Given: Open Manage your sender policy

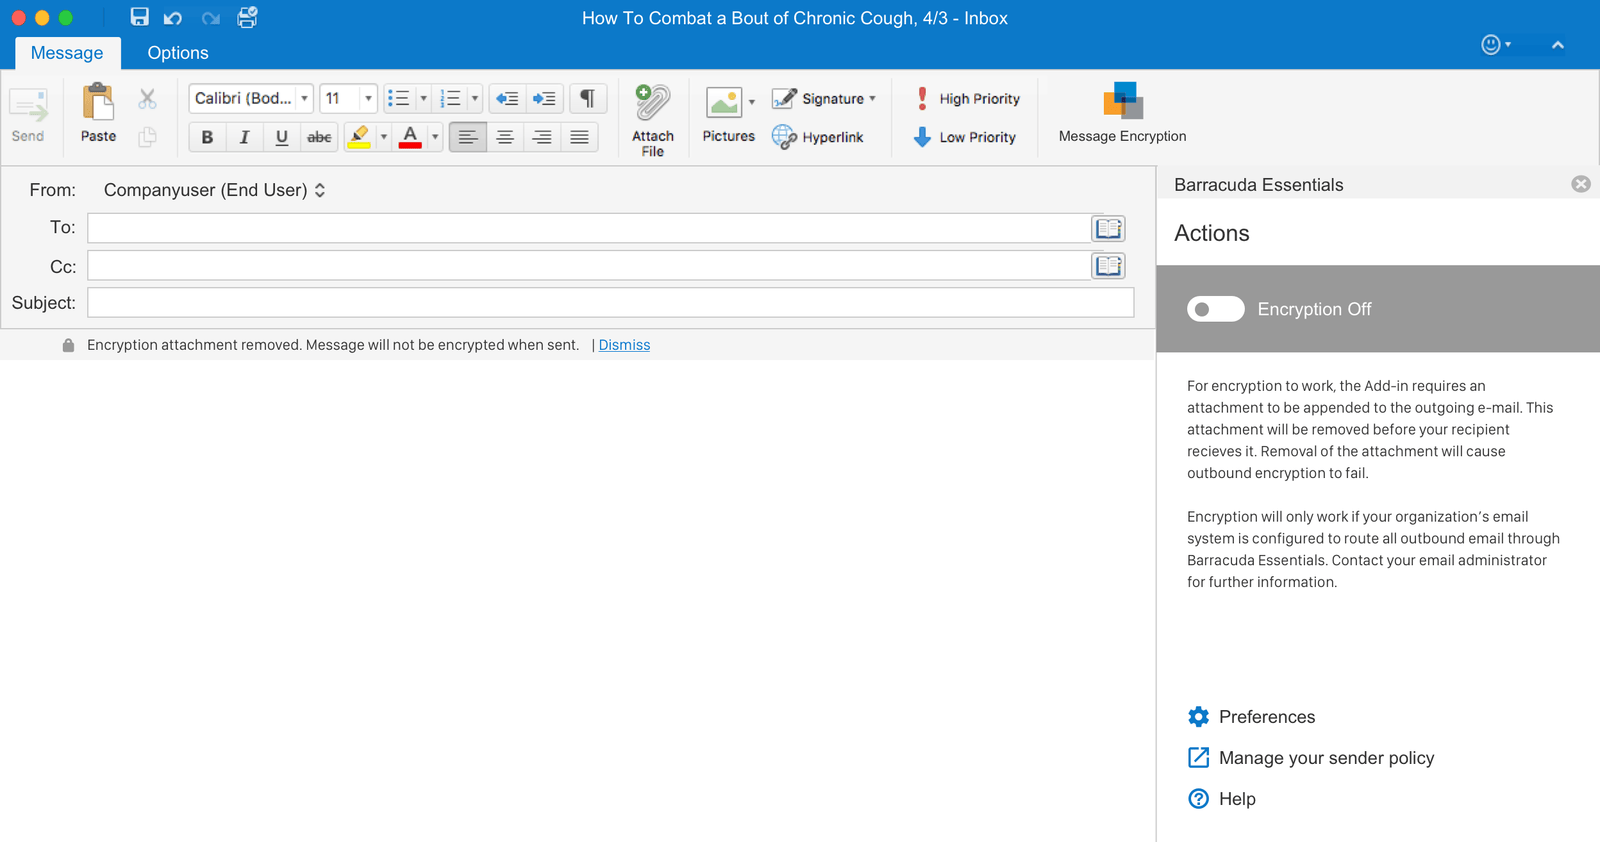Looking at the screenshot, I should 1325,758.
